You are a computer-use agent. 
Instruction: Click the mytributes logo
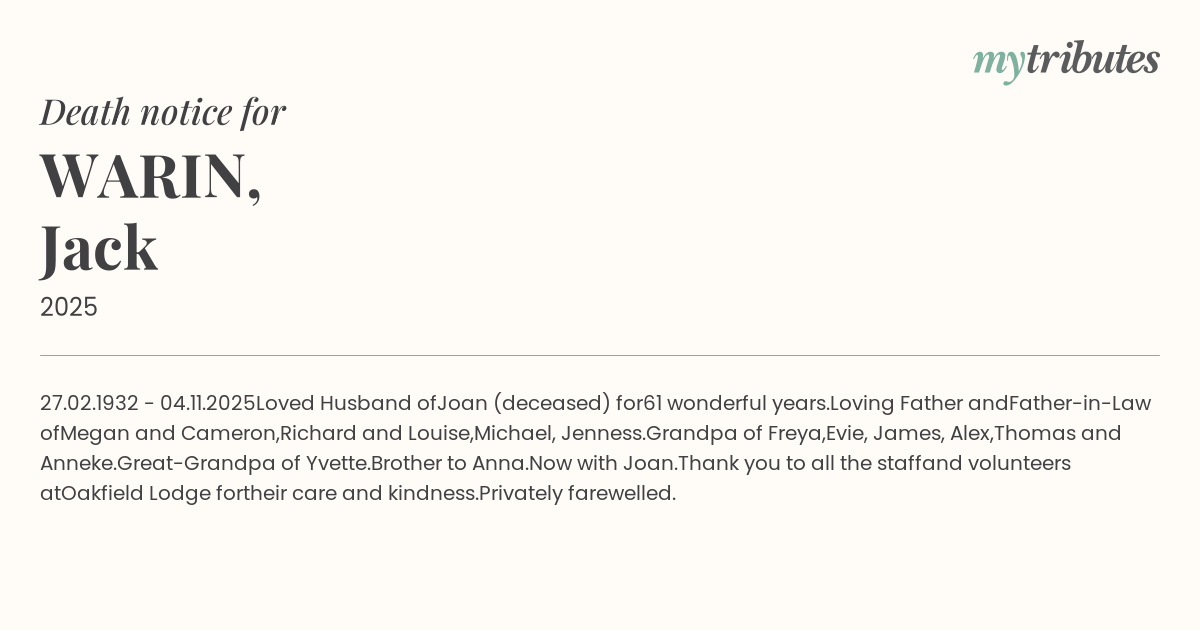click(1066, 61)
